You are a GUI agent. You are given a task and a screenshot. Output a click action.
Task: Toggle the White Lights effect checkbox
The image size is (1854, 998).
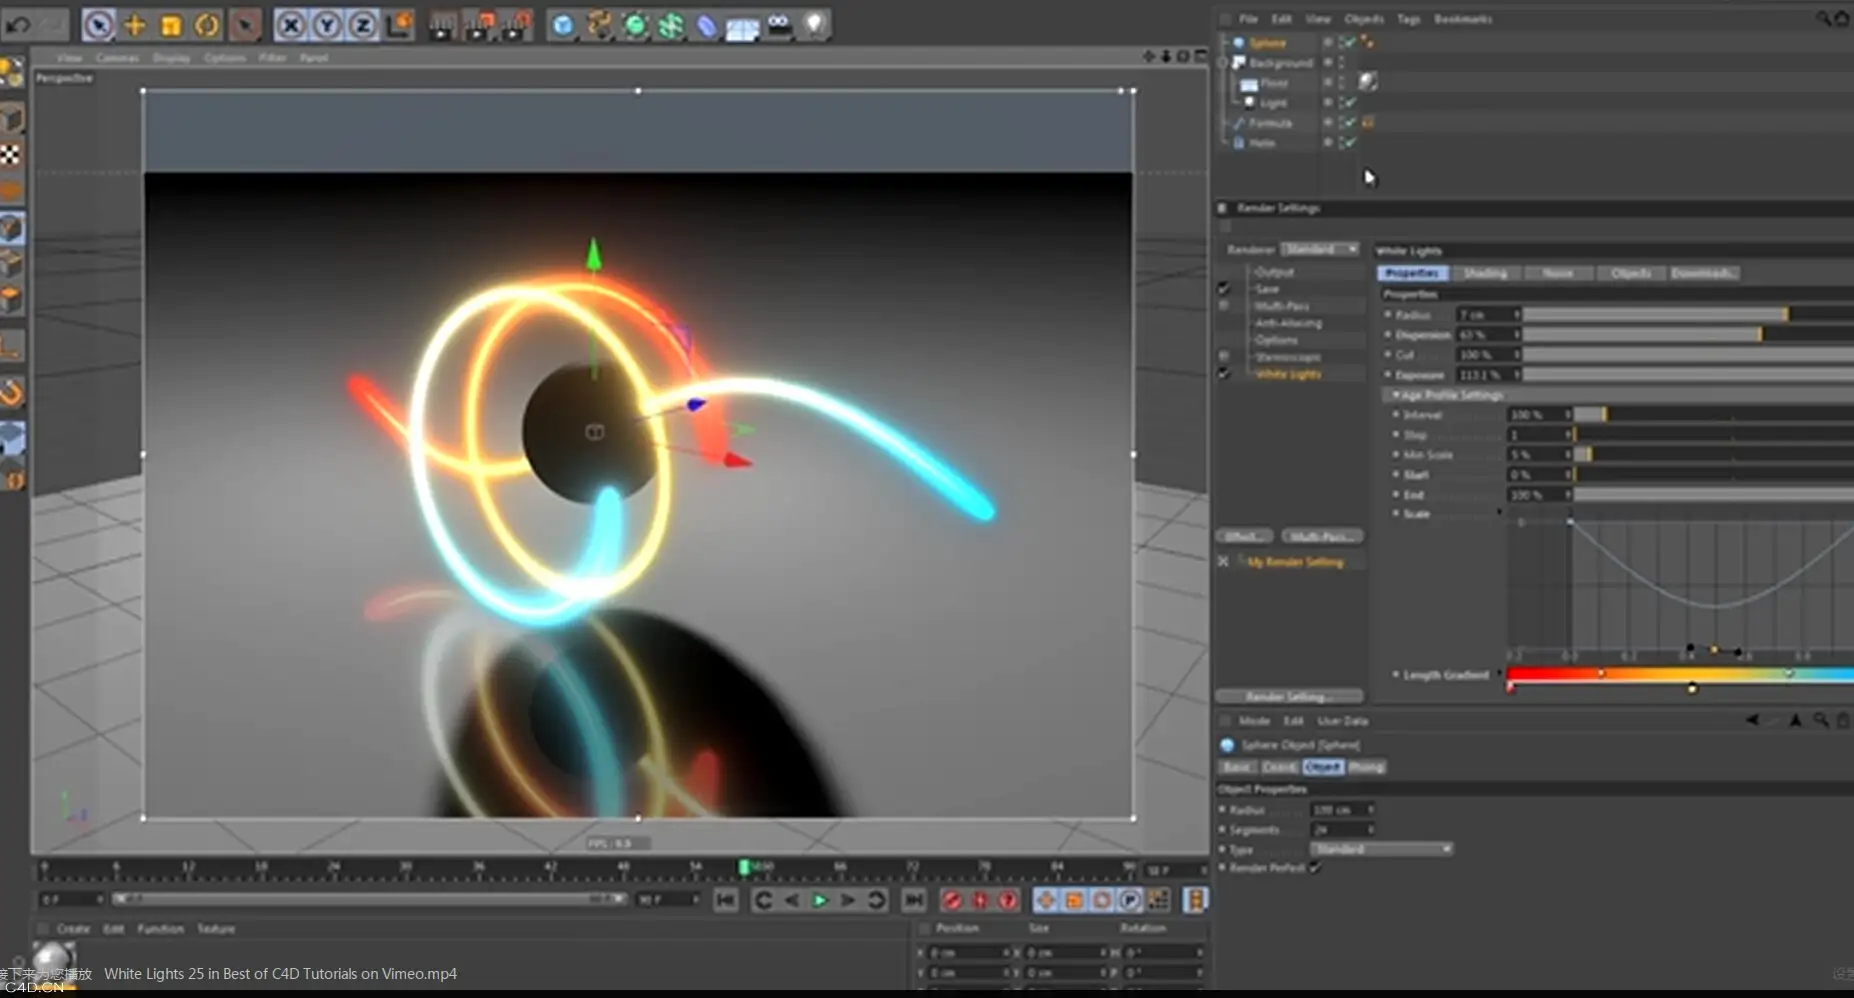(x=1224, y=373)
